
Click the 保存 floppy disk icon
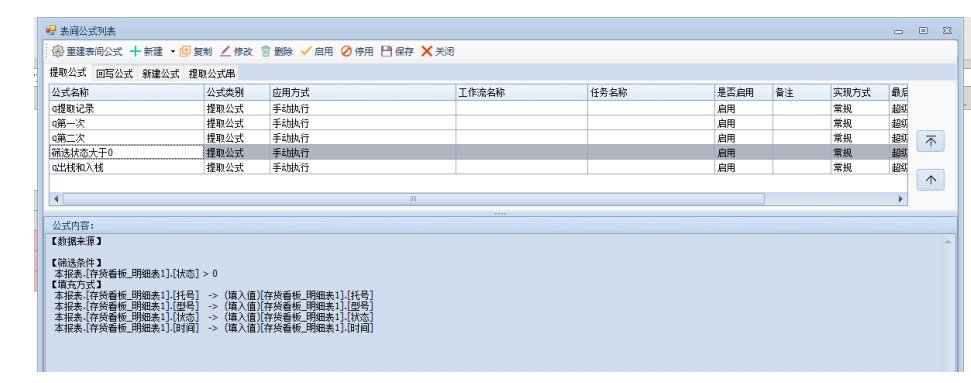(386, 51)
